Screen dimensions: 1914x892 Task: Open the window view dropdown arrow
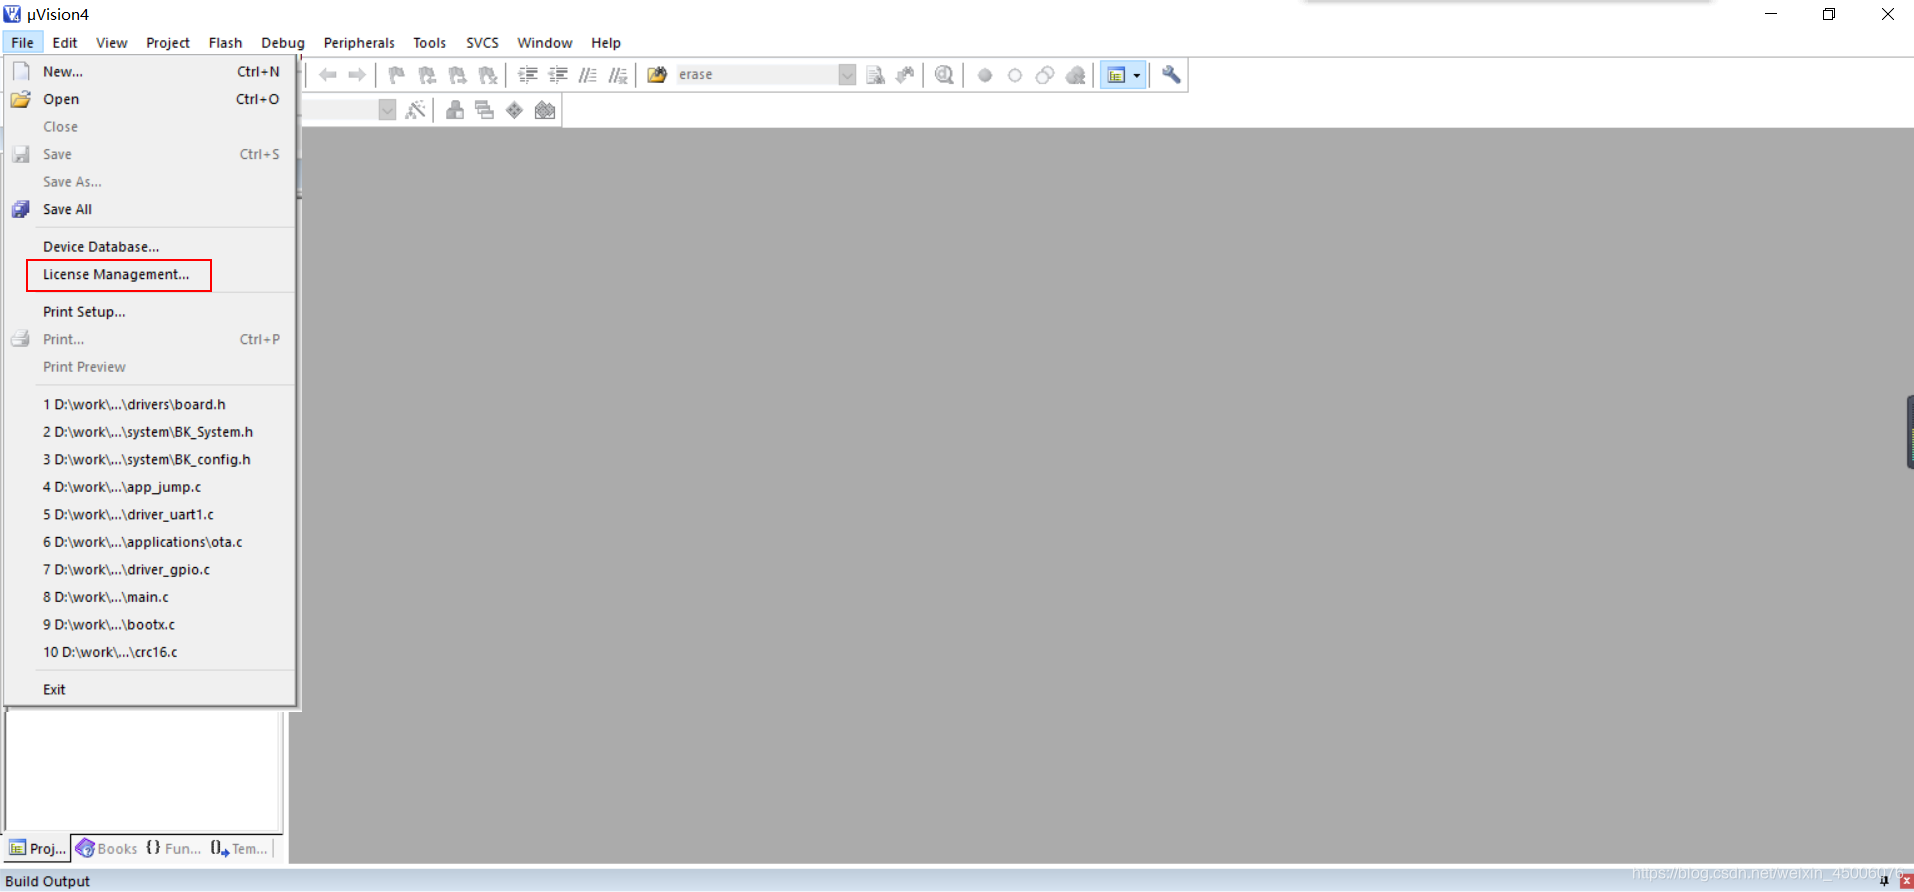point(1137,75)
